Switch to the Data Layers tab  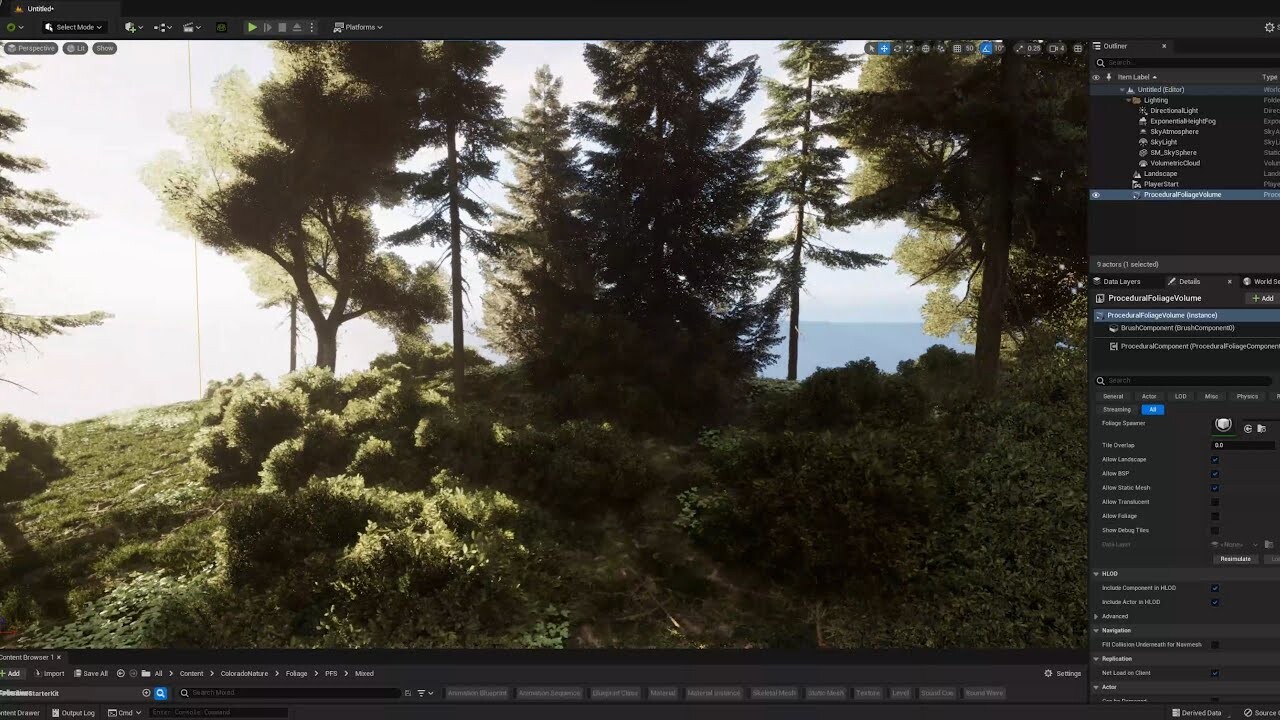click(1121, 282)
